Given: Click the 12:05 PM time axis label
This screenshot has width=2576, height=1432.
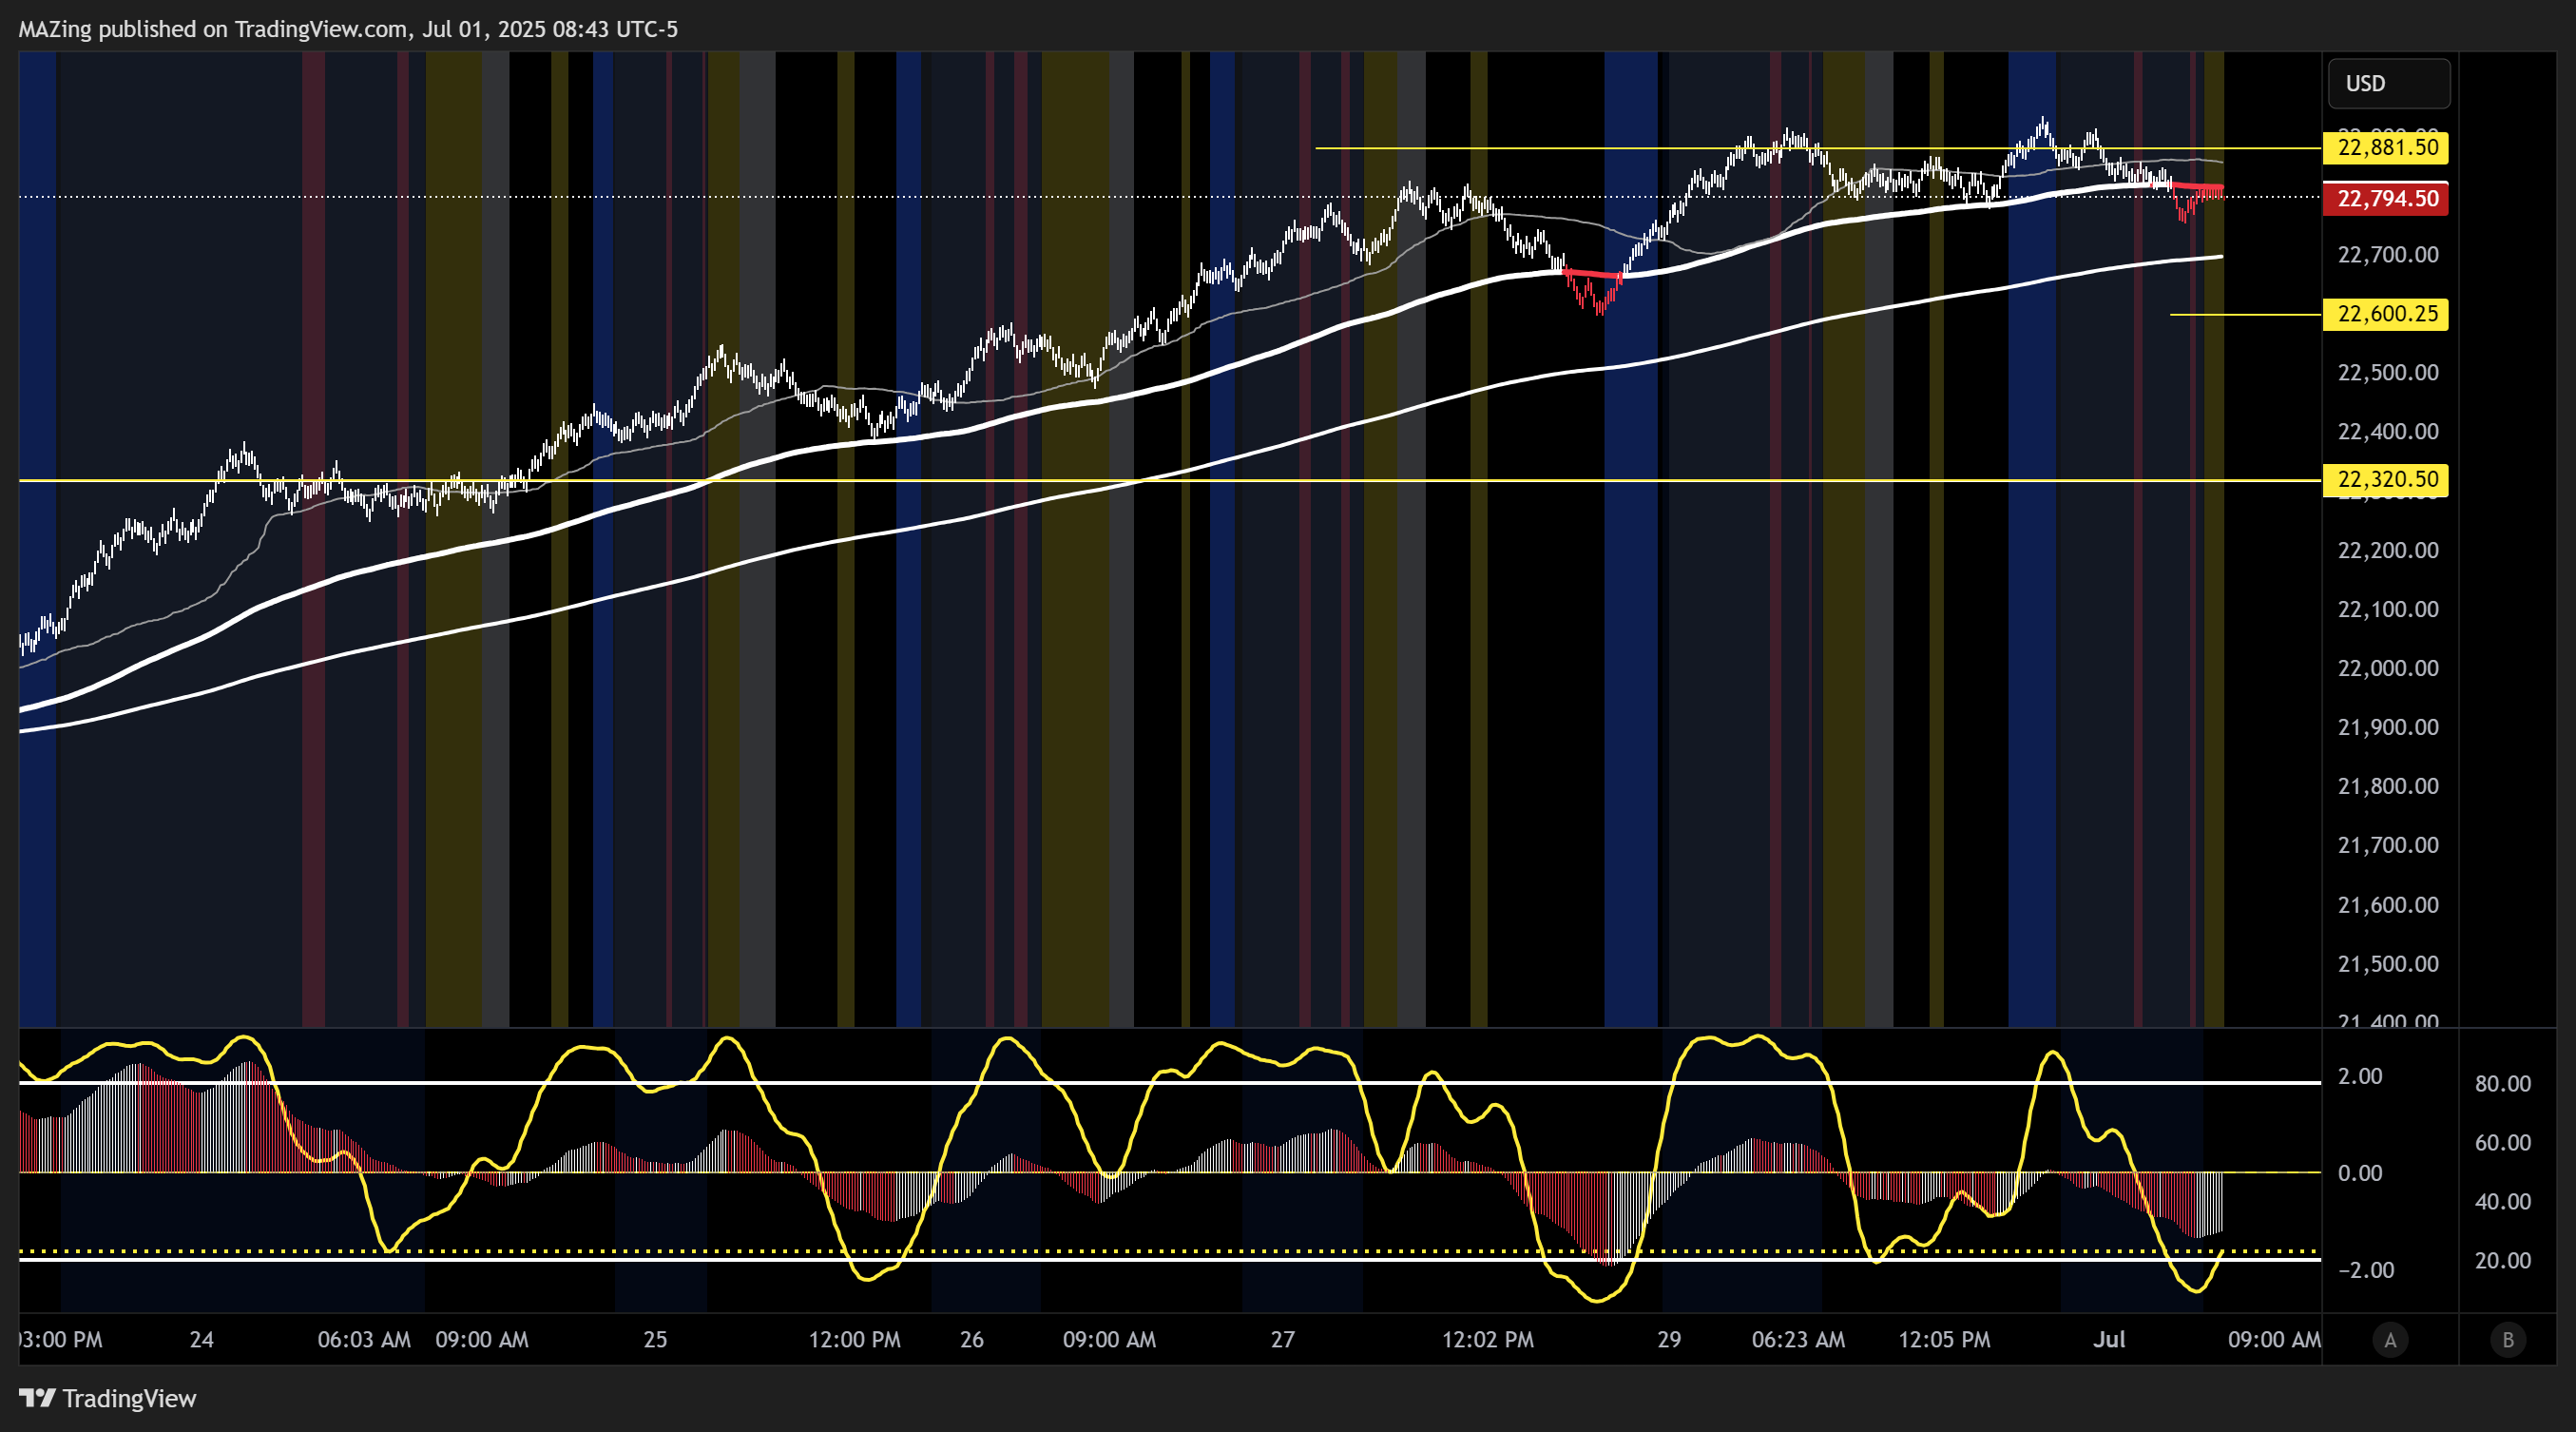Looking at the screenshot, I should pos(1944,1340).
